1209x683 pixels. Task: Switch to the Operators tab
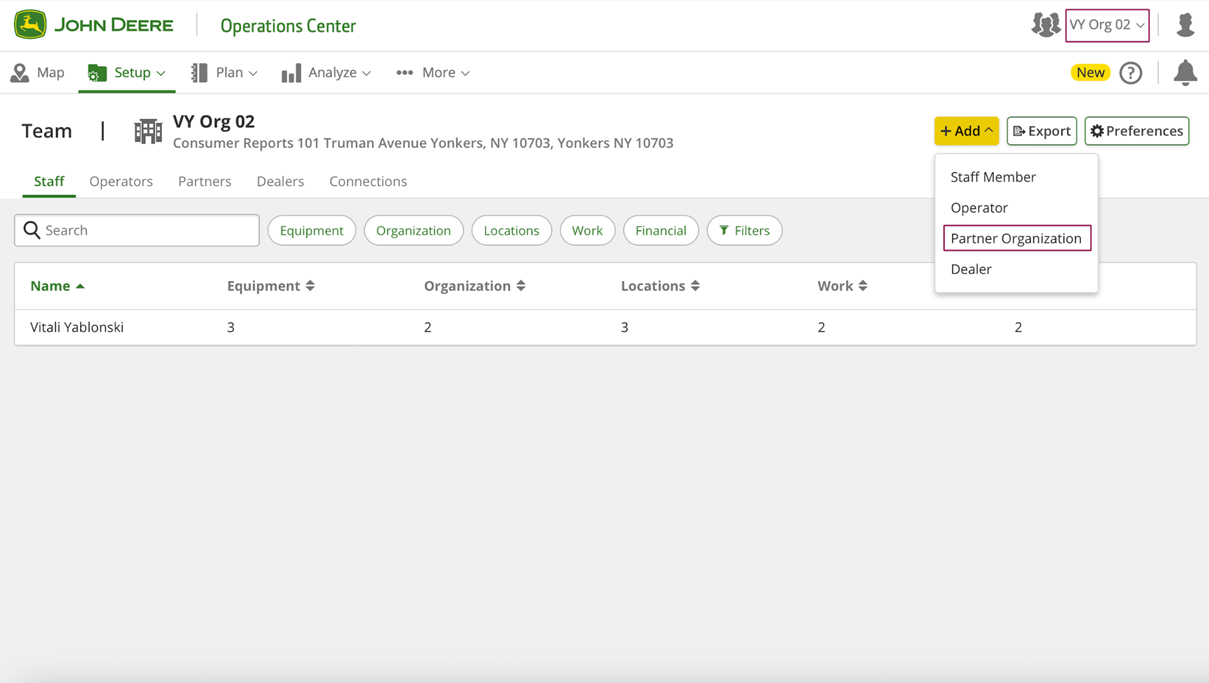tap(121, 181)
